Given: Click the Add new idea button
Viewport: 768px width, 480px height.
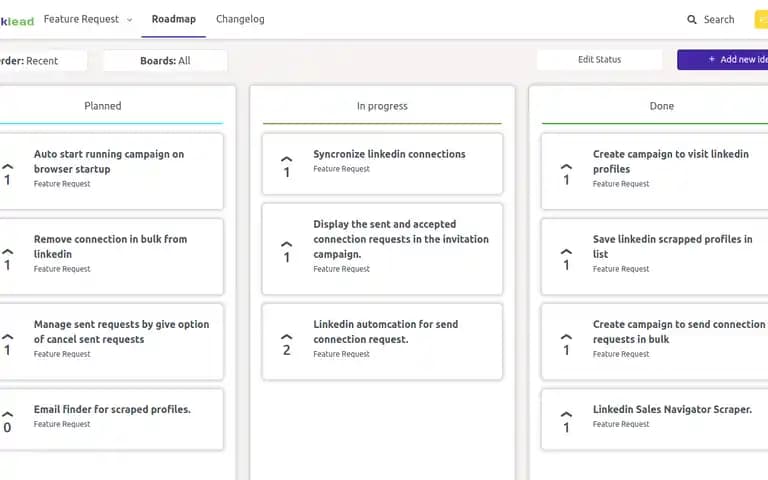Looking at the screenshot, I should pos(723,60).
